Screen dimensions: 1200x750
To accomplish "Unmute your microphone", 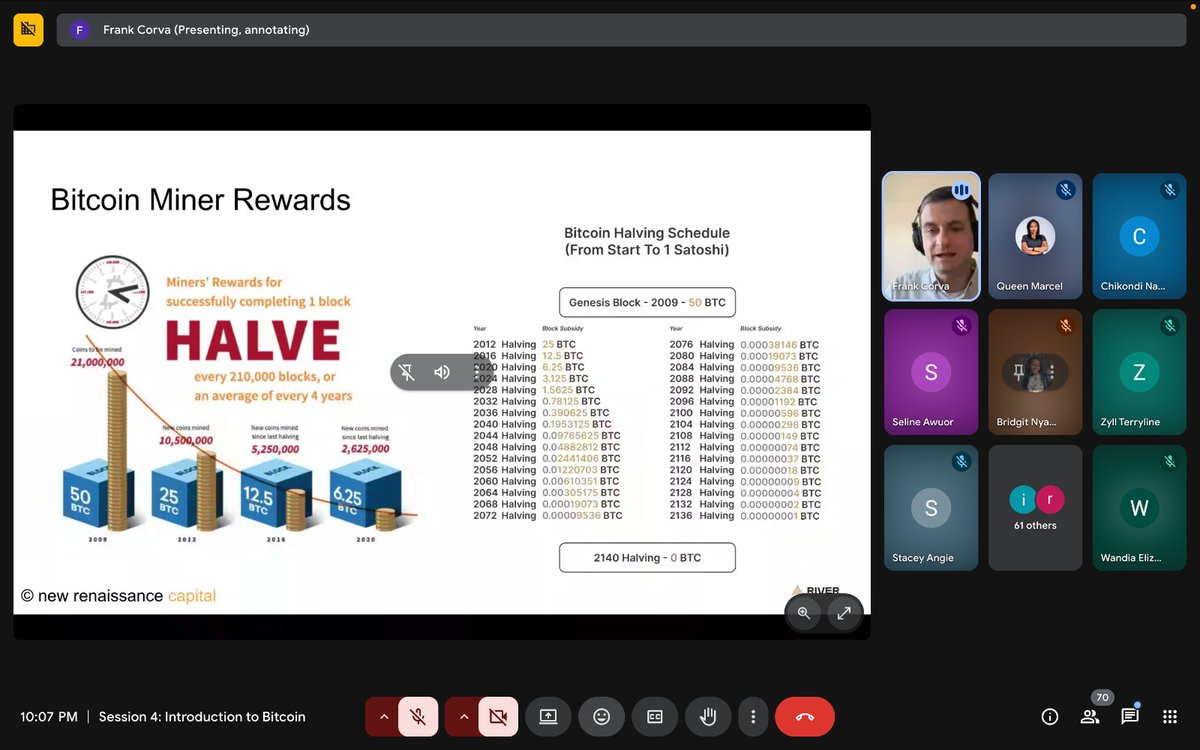I will click(419, 716).
